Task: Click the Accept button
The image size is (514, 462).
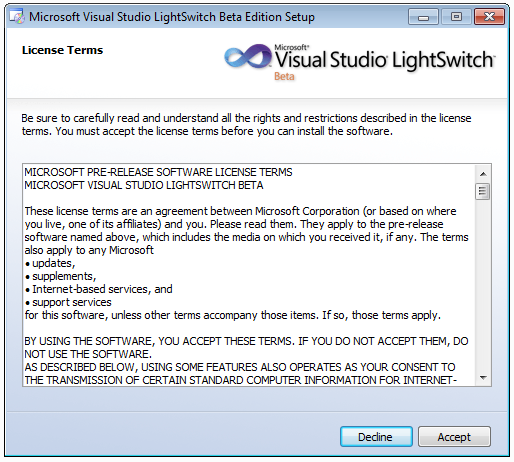Action: pyautogui.click(x=454, y=436)
